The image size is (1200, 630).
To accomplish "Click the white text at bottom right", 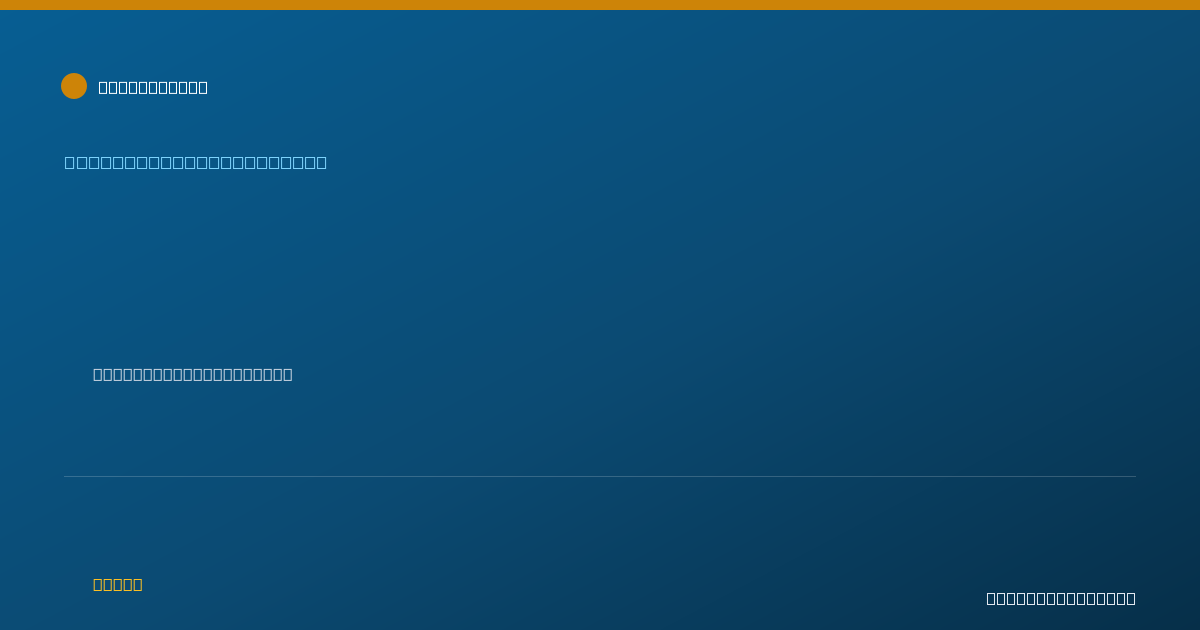I will (x=1061, y=598).
